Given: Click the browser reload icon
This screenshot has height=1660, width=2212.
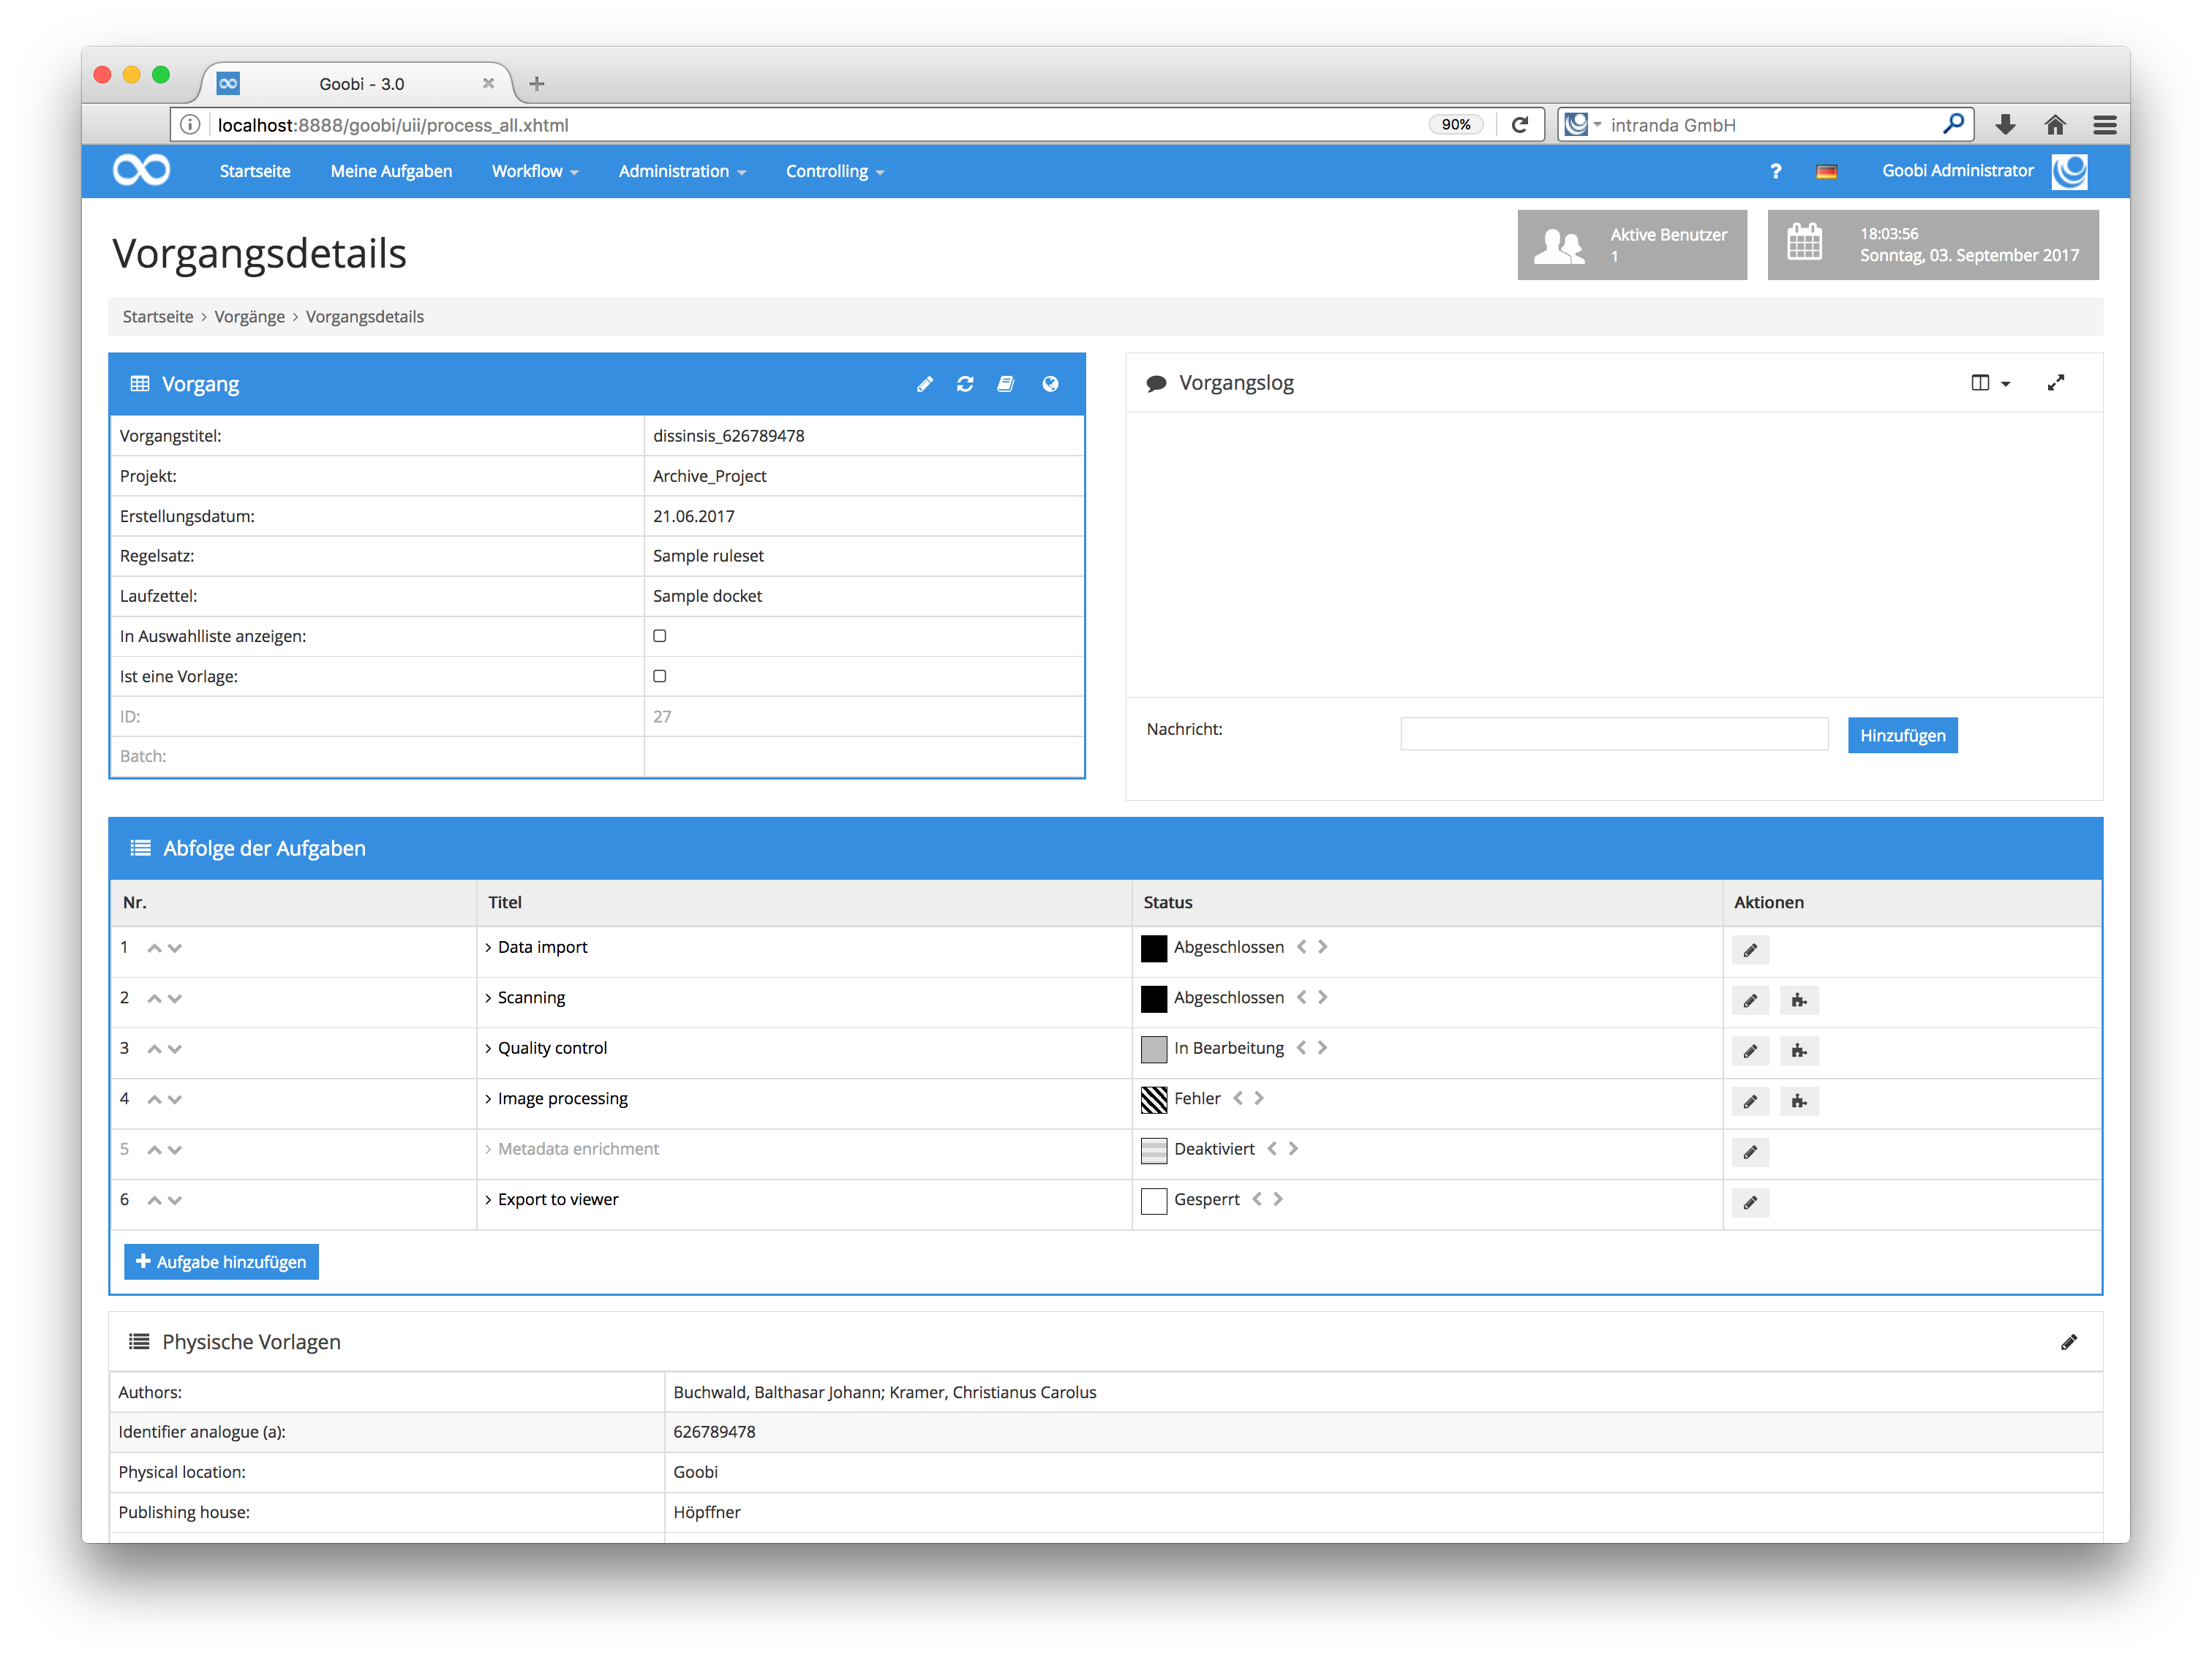Looking at the screenshot, I should pyautogui.click(x=1520, y=125).
